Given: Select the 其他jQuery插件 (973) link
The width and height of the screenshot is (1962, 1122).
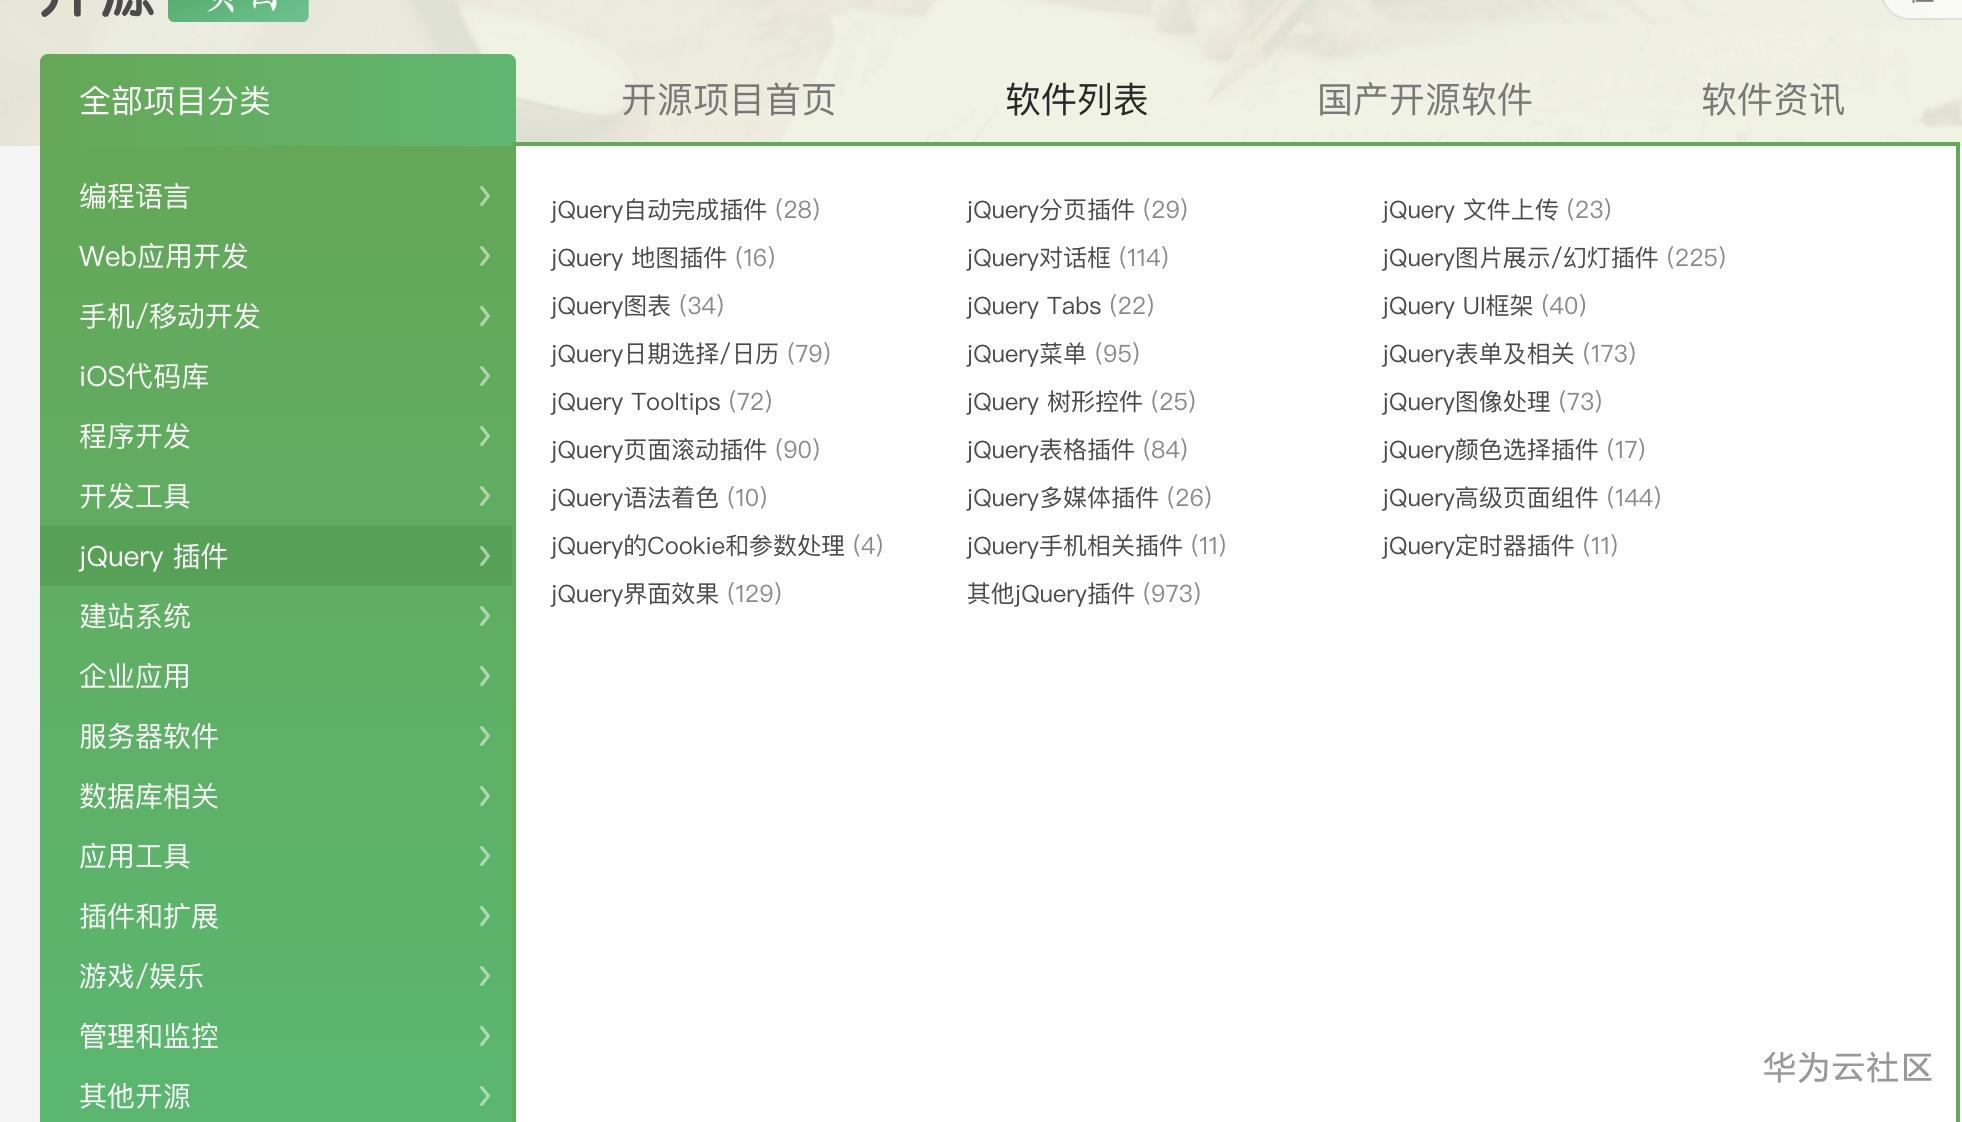Looking at the screenshot, I should pyautogui.click(x=1083, y=594).
